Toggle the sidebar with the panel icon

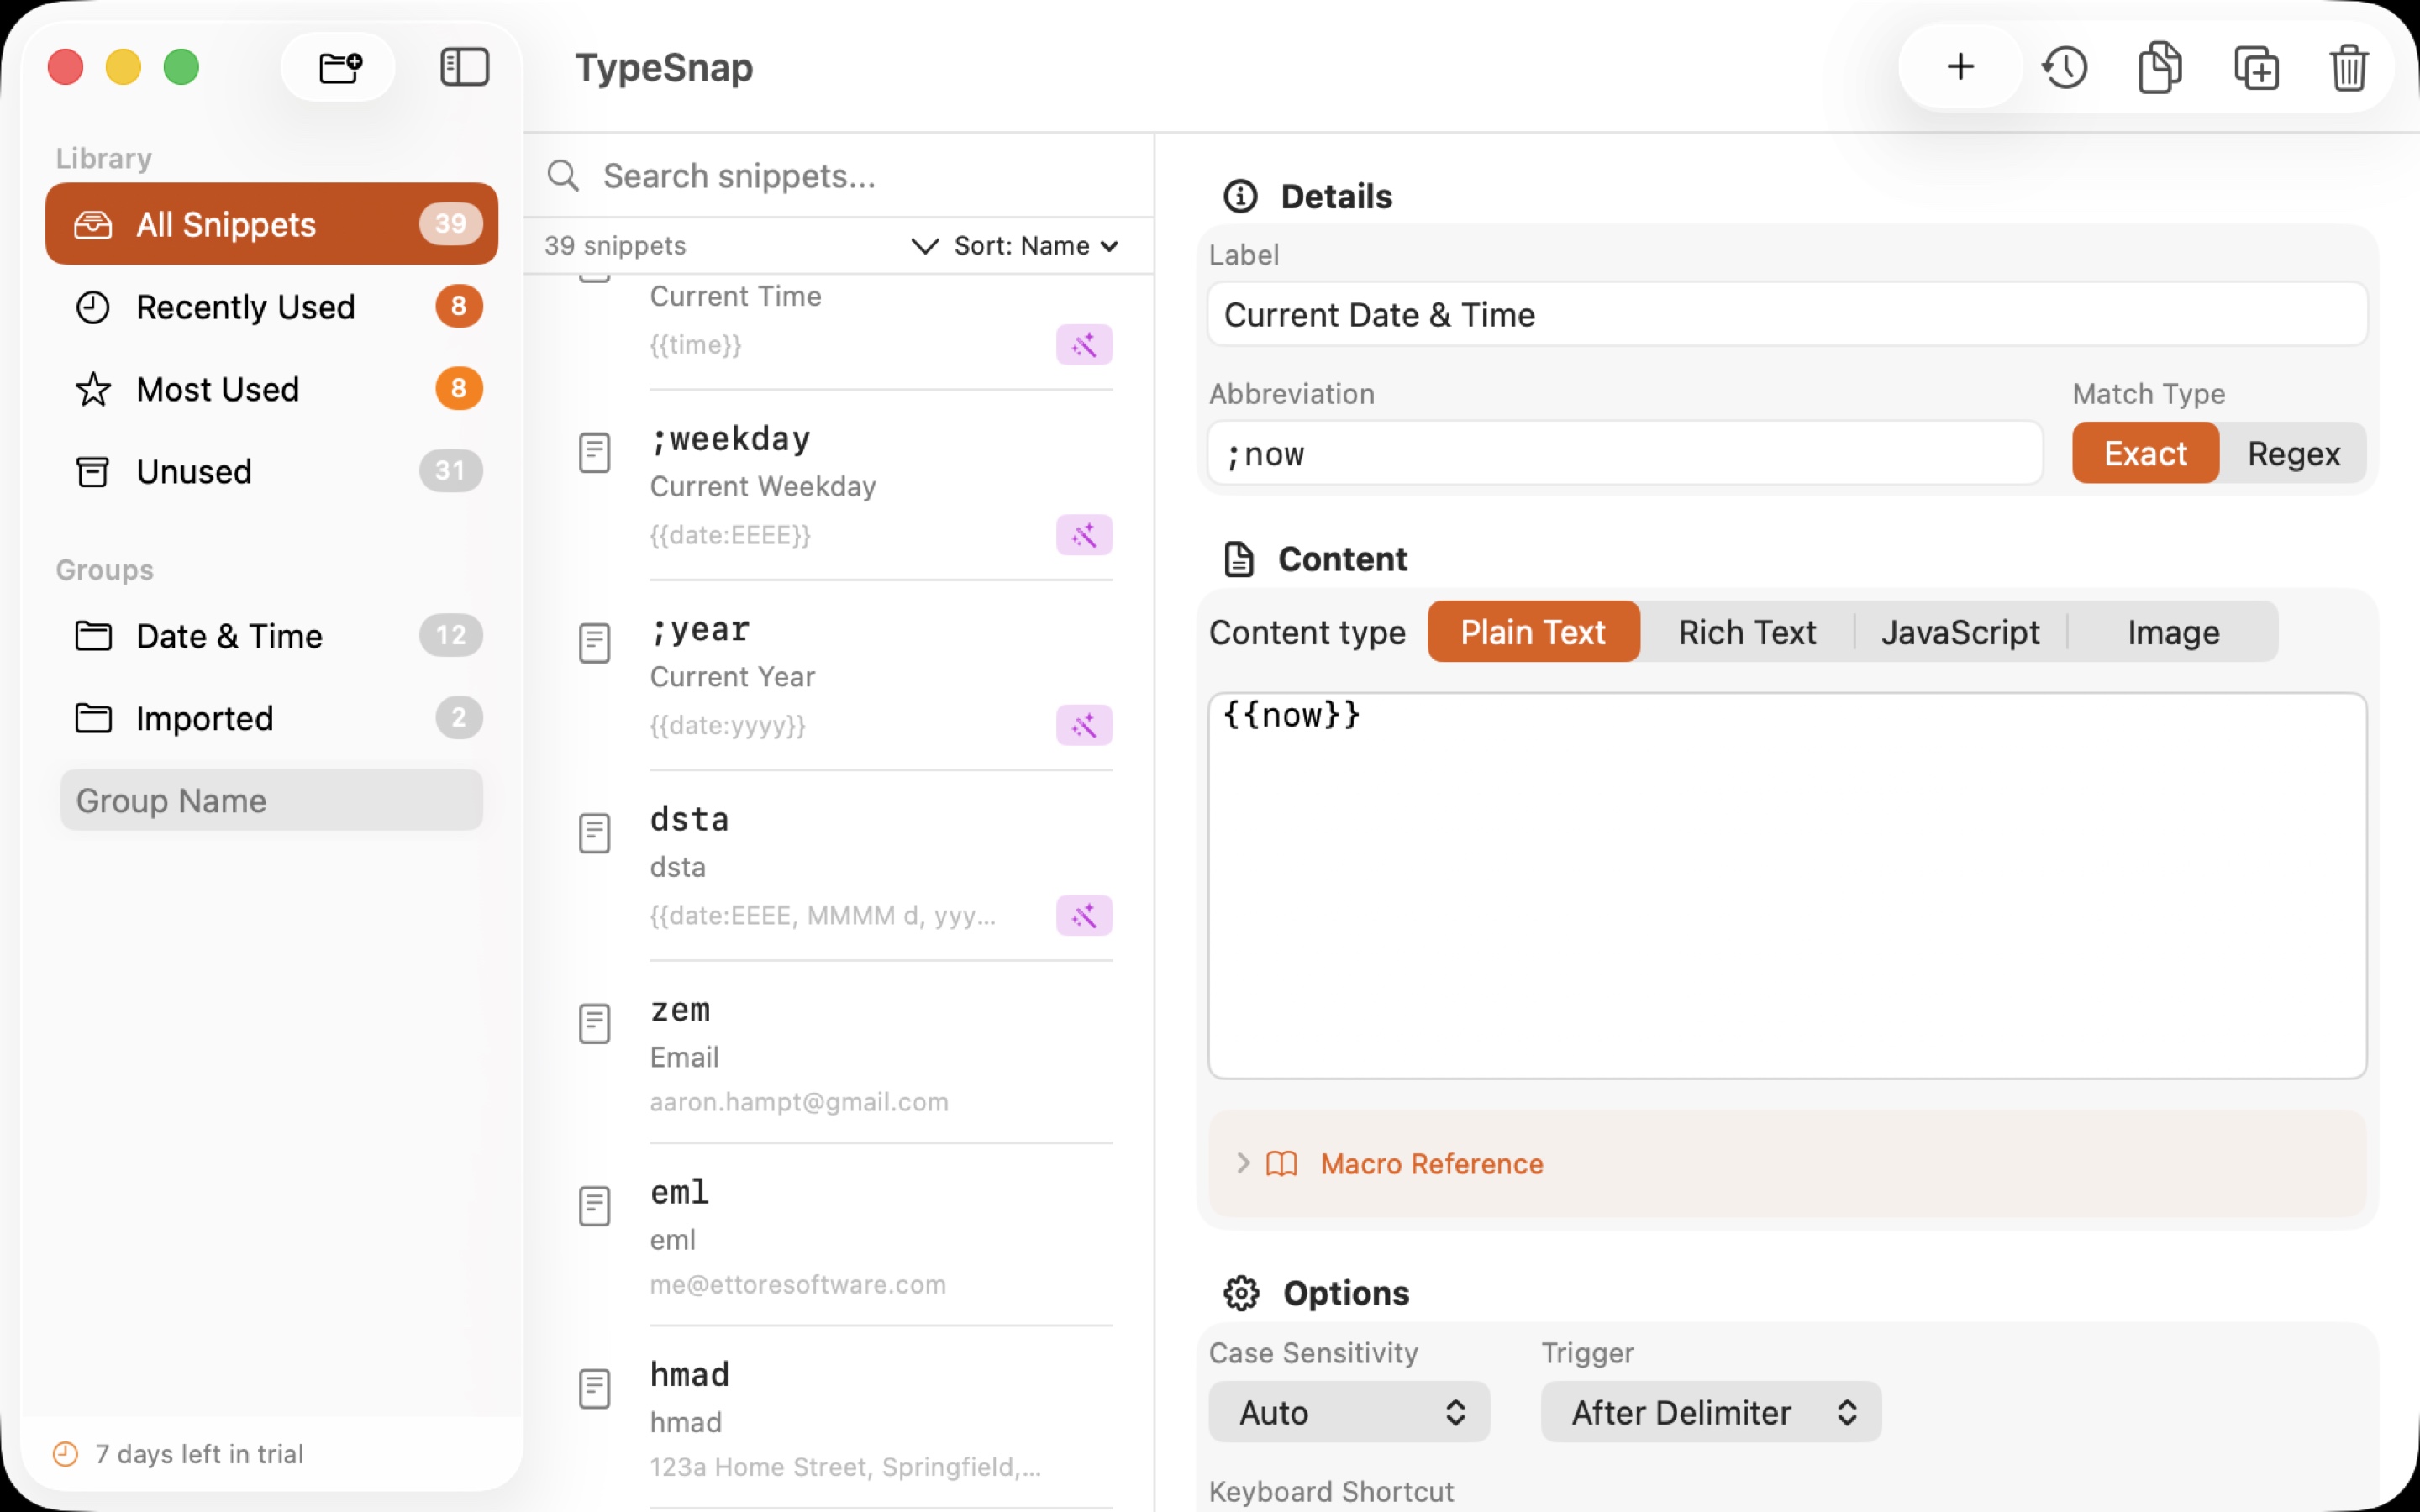(x=464, y=67)
